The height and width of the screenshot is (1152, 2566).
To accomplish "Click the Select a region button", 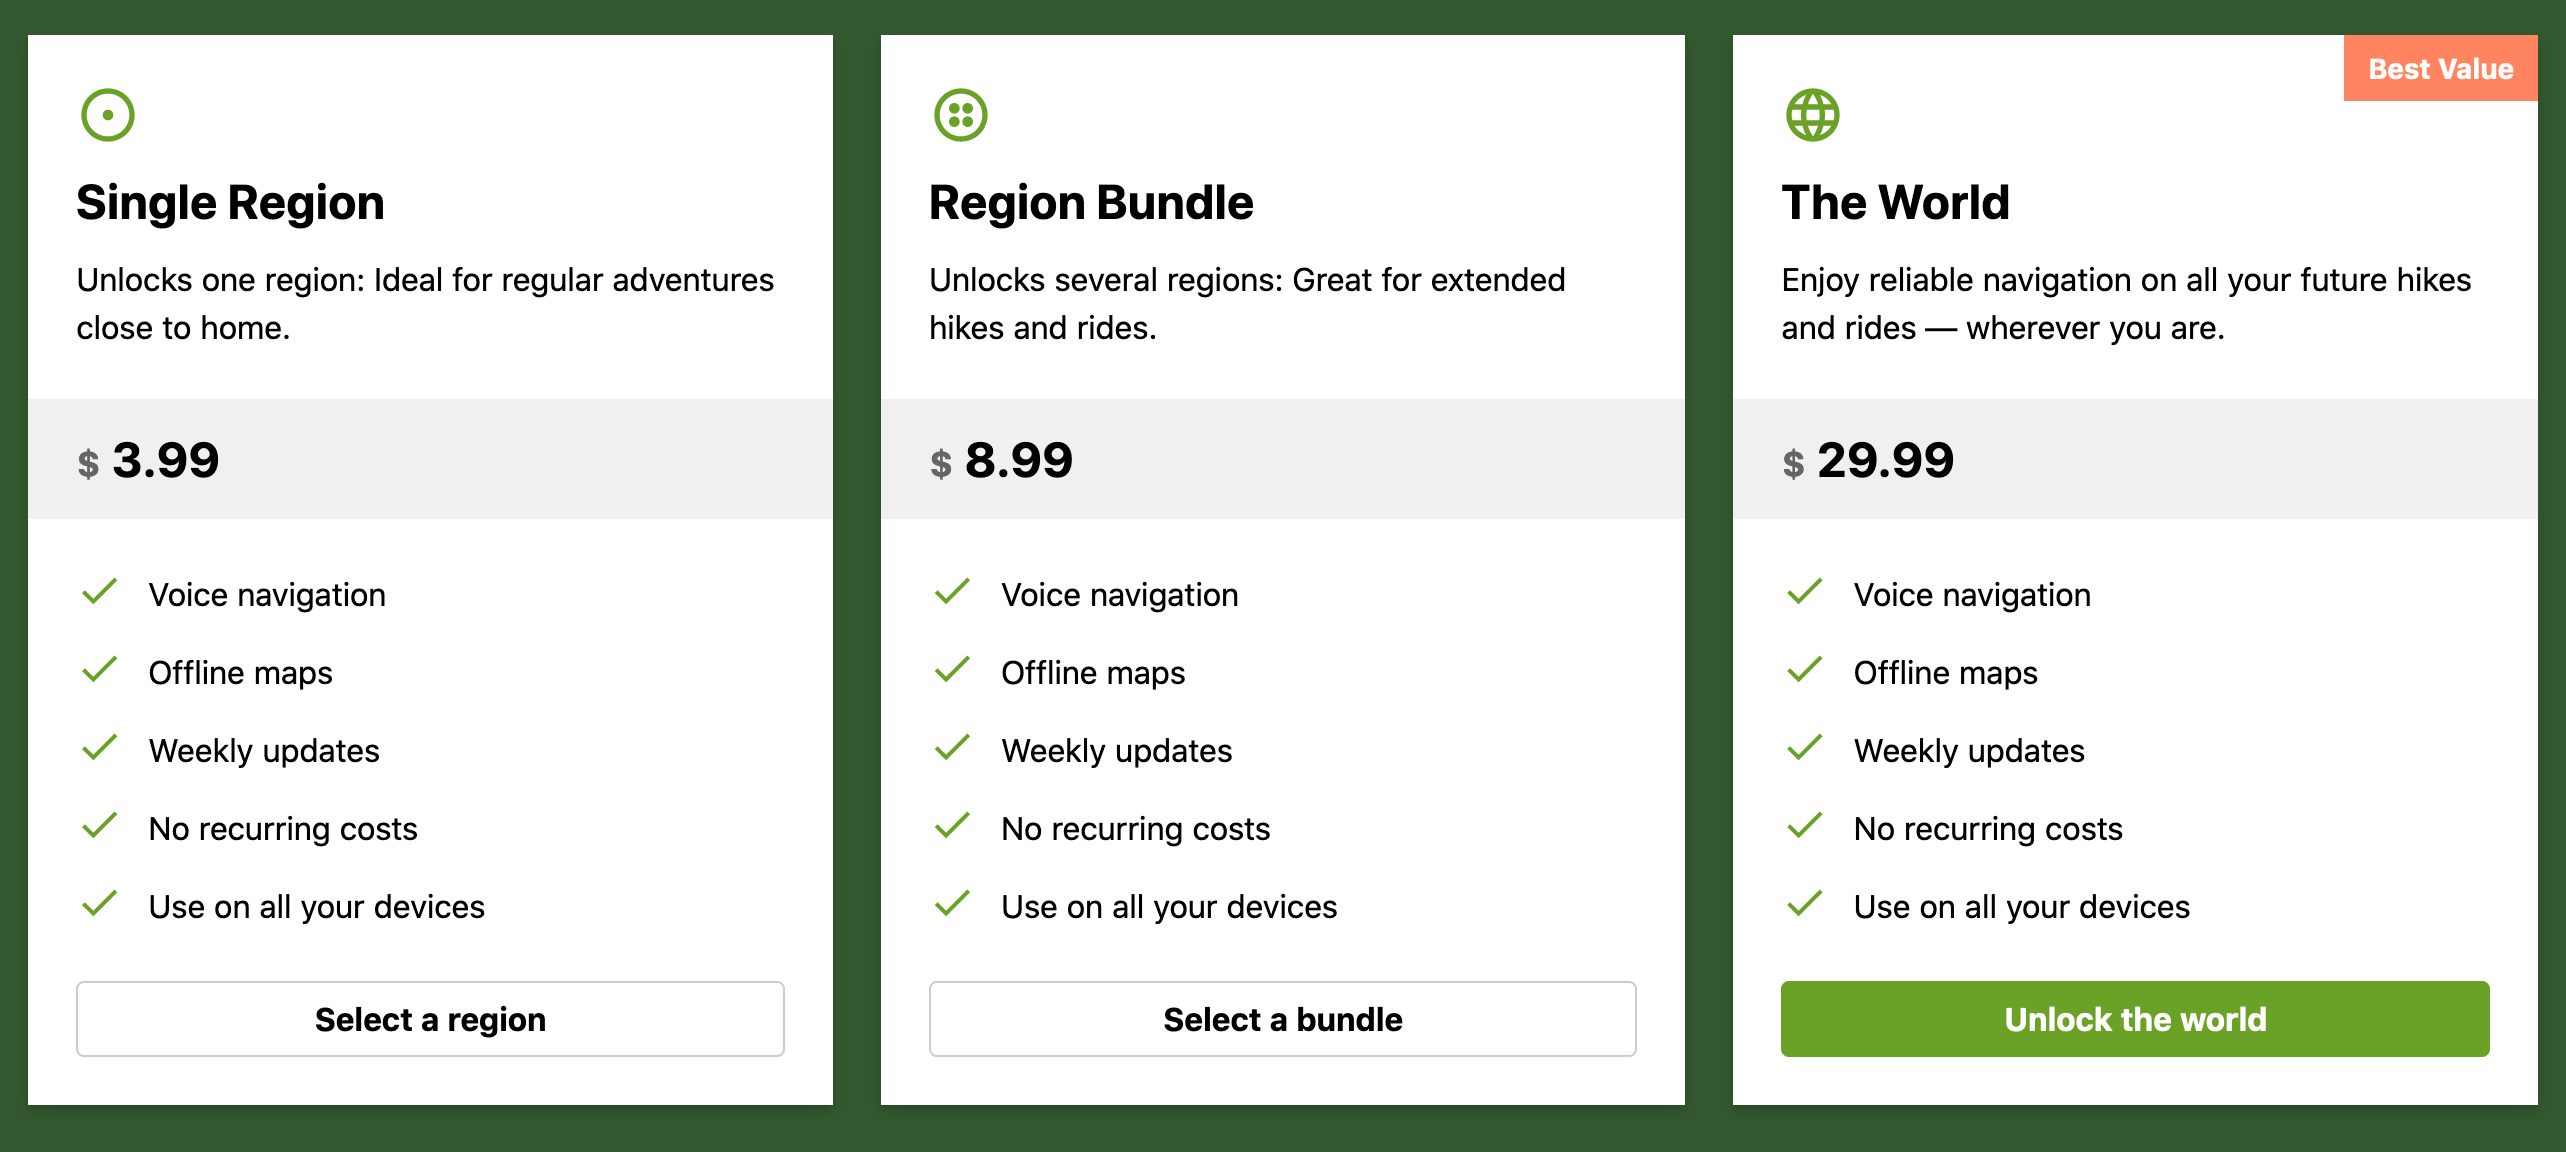I will (430, 1019).
